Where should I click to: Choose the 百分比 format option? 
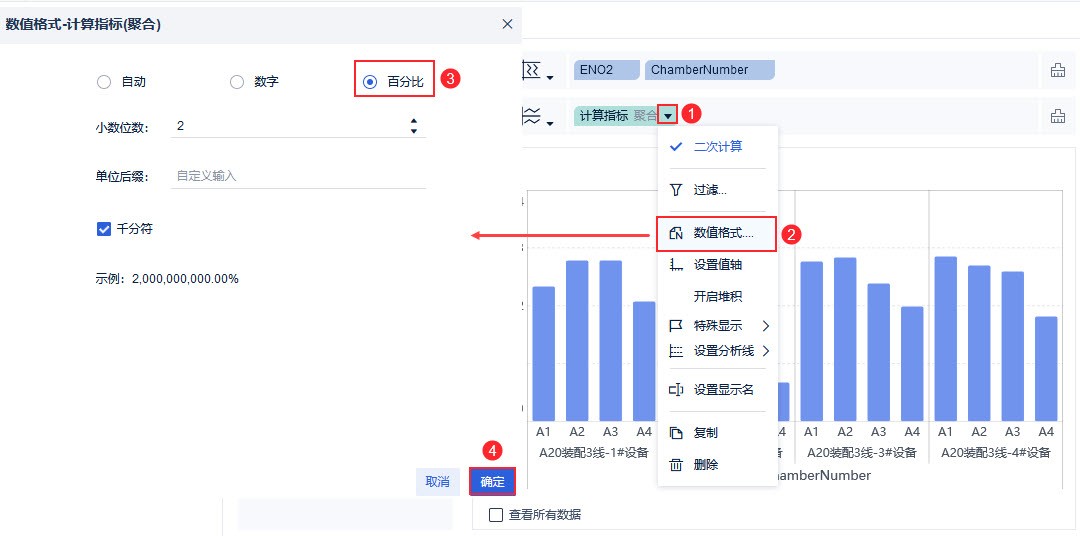371,82
